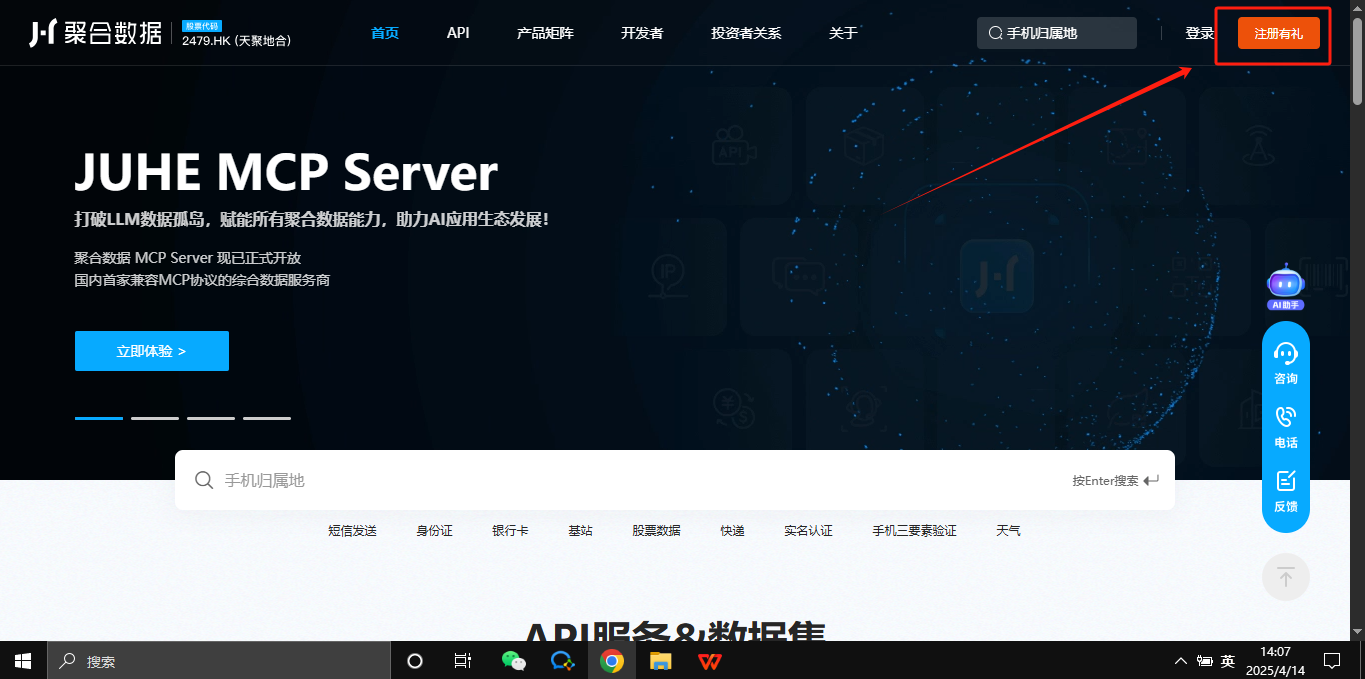Click the 立即体验 > button

tap(152, 351)
